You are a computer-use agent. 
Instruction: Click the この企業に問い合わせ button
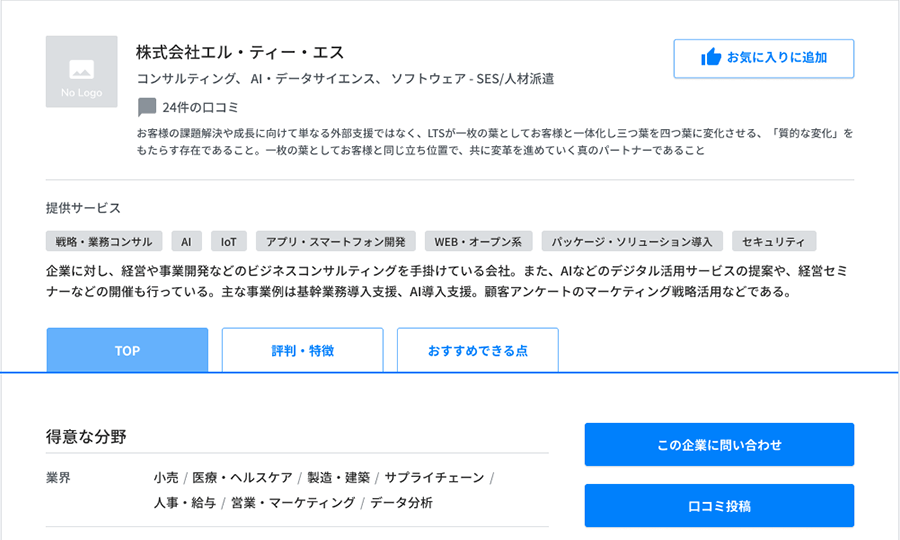719,445
